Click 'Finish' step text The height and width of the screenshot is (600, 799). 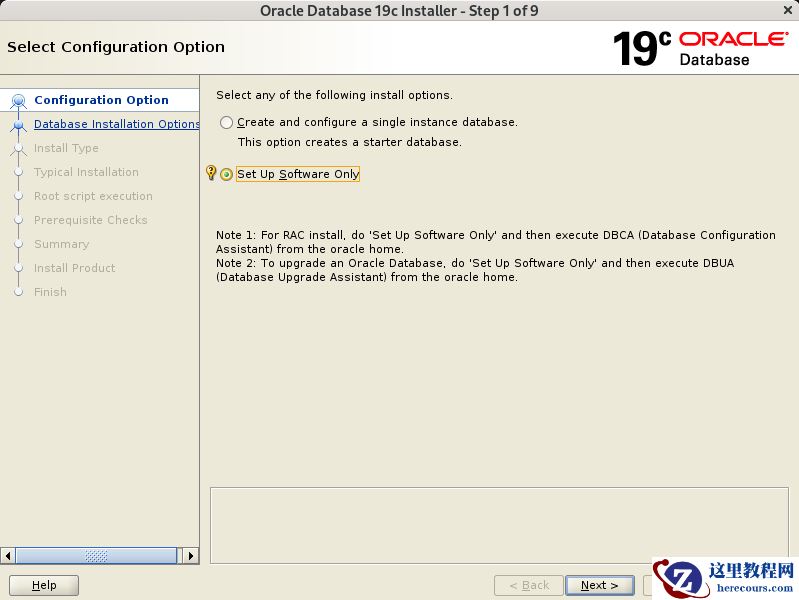pyautogui.click(x=50, y=292)
